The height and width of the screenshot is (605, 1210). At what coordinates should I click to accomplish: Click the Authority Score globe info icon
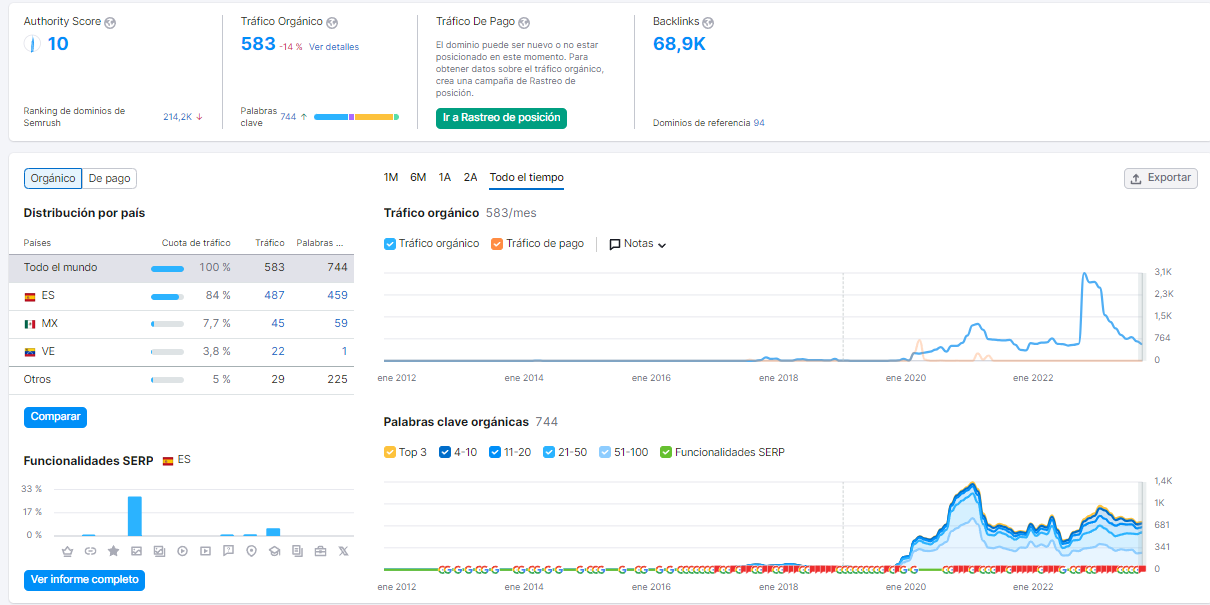[111, 22]
